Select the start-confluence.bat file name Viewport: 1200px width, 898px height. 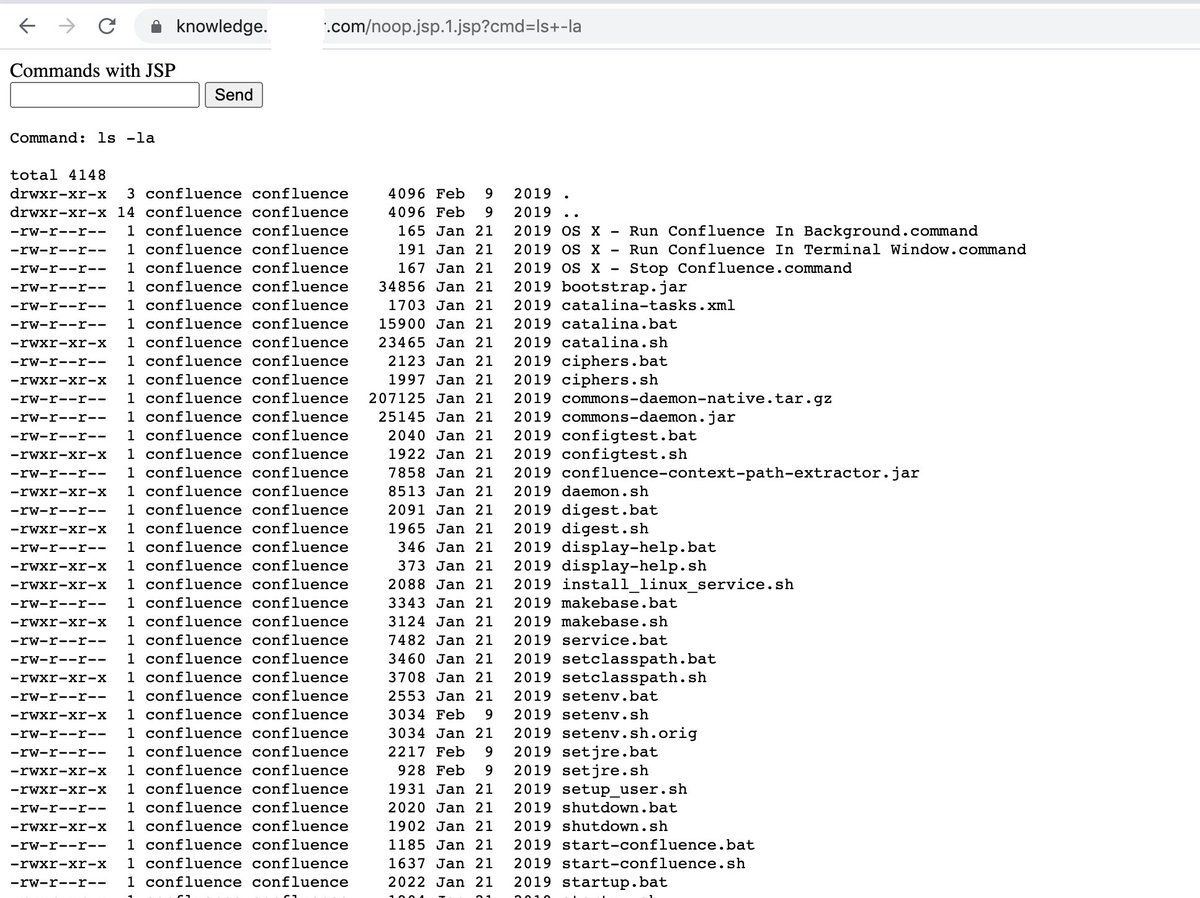click(659, 845)
